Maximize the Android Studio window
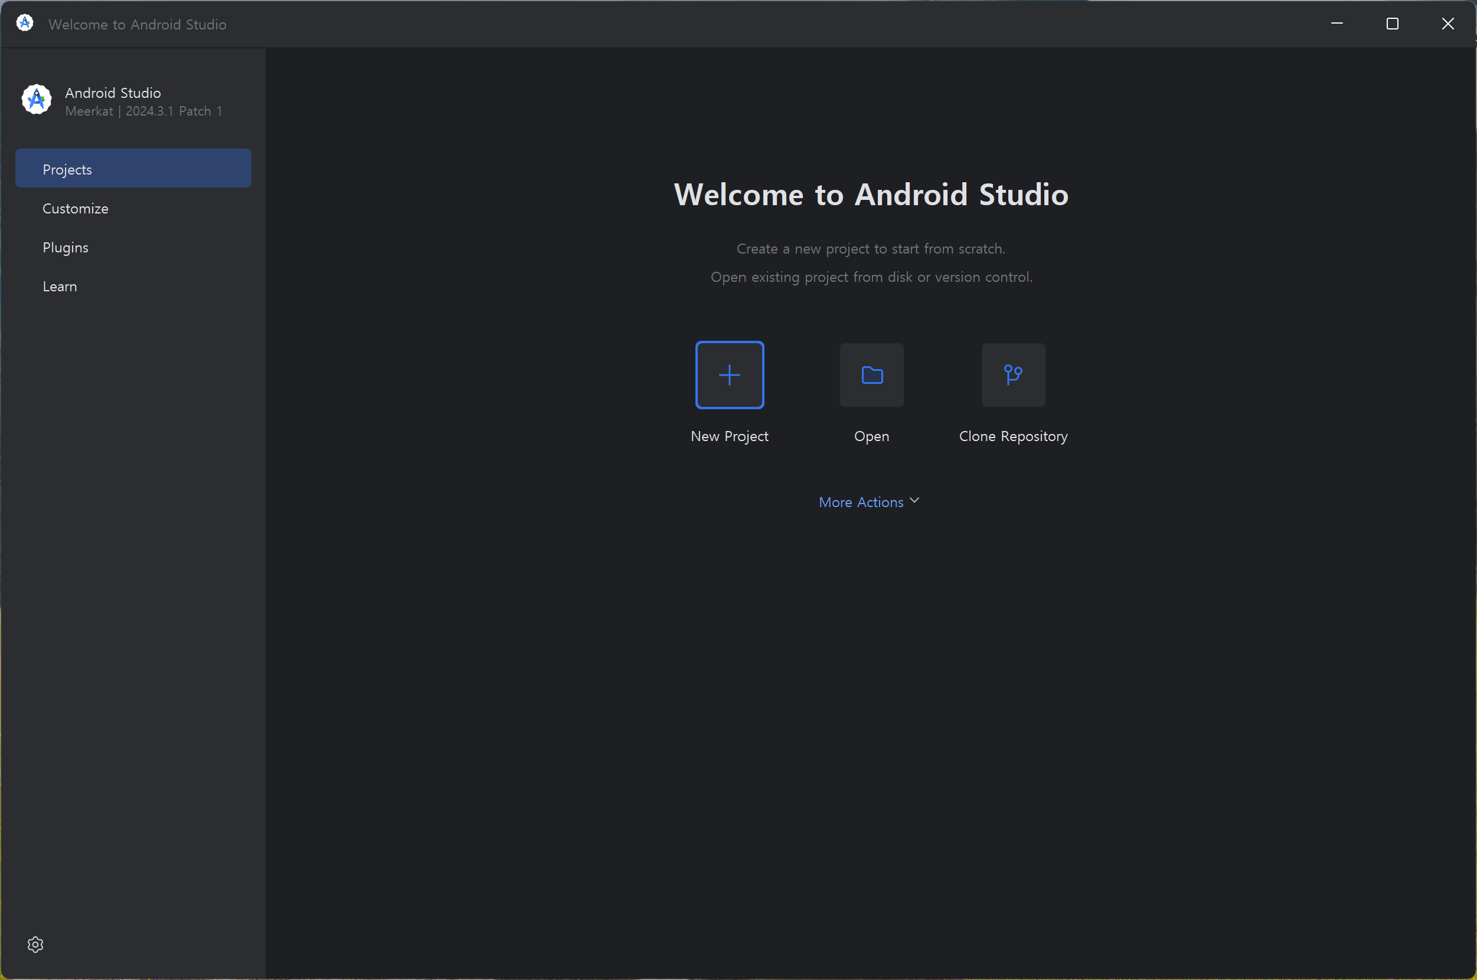This screenshot has width=1477, height=980. pyautogui.click(x=1392, y=23)
